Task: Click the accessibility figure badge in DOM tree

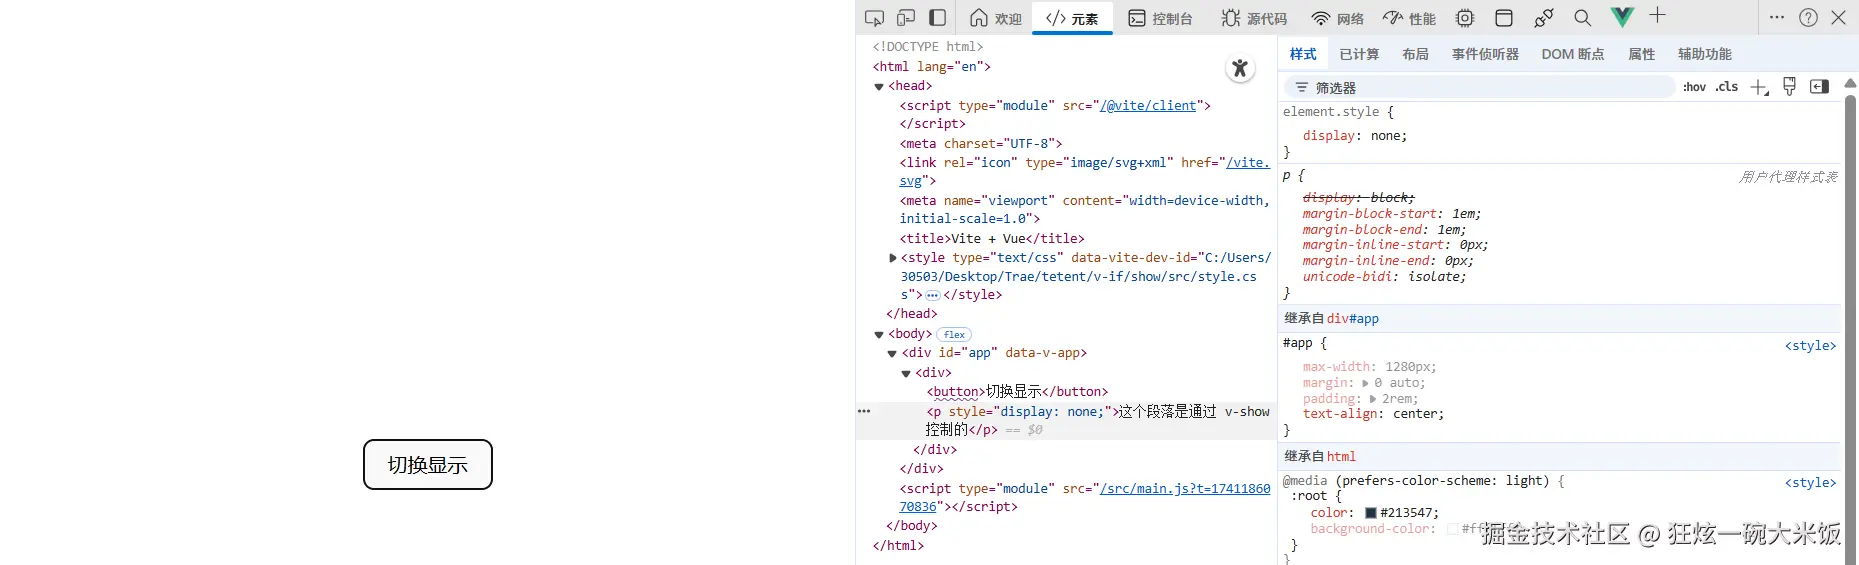Action: [1240, 68]
